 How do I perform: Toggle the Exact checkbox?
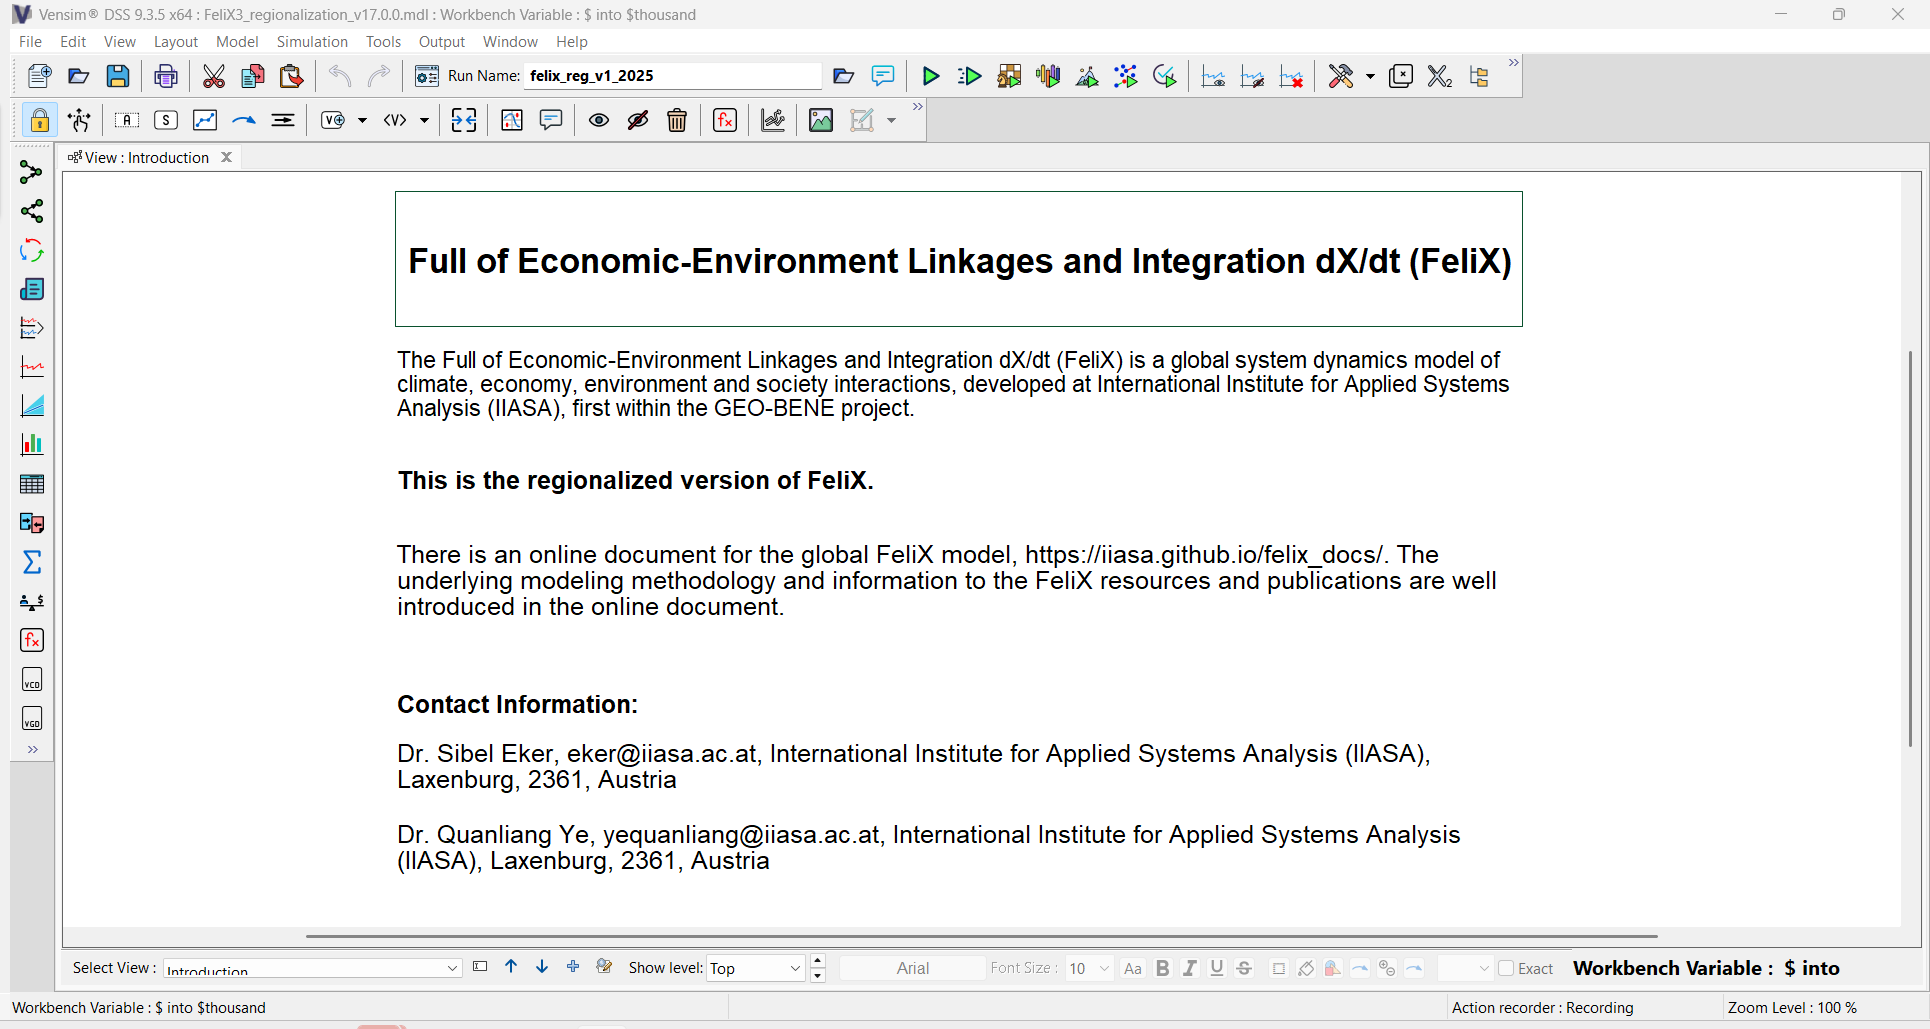pos(1506,968)
